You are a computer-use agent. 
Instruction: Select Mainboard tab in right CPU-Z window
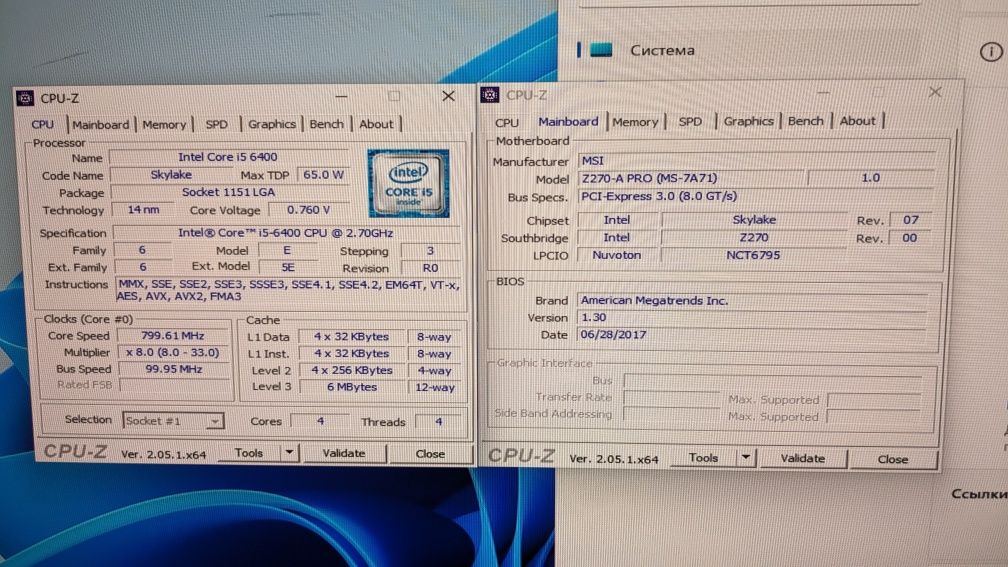[568, 122]
